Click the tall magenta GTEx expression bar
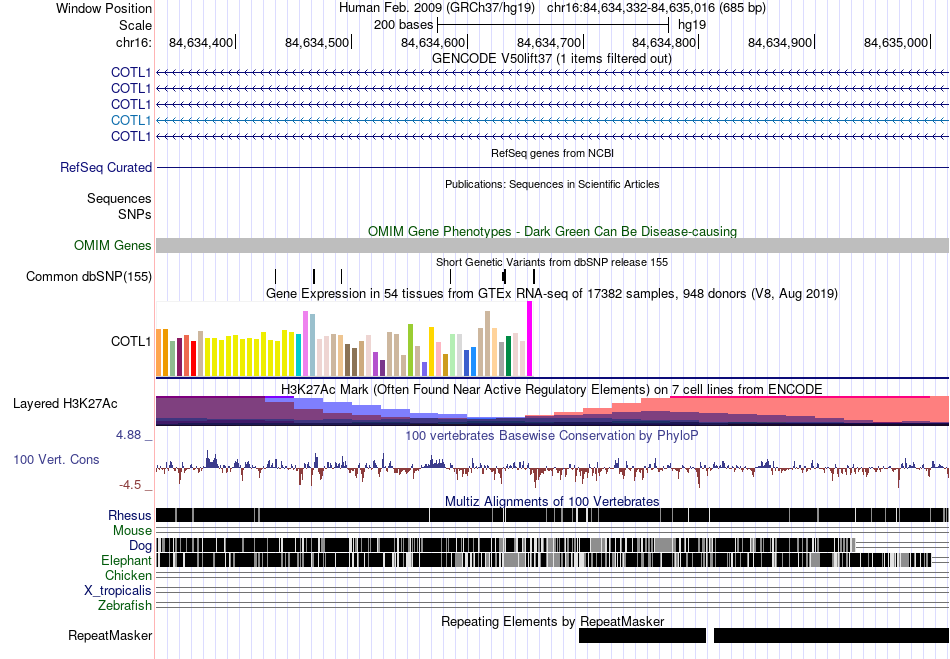The image size is (950, 659). 530,339
